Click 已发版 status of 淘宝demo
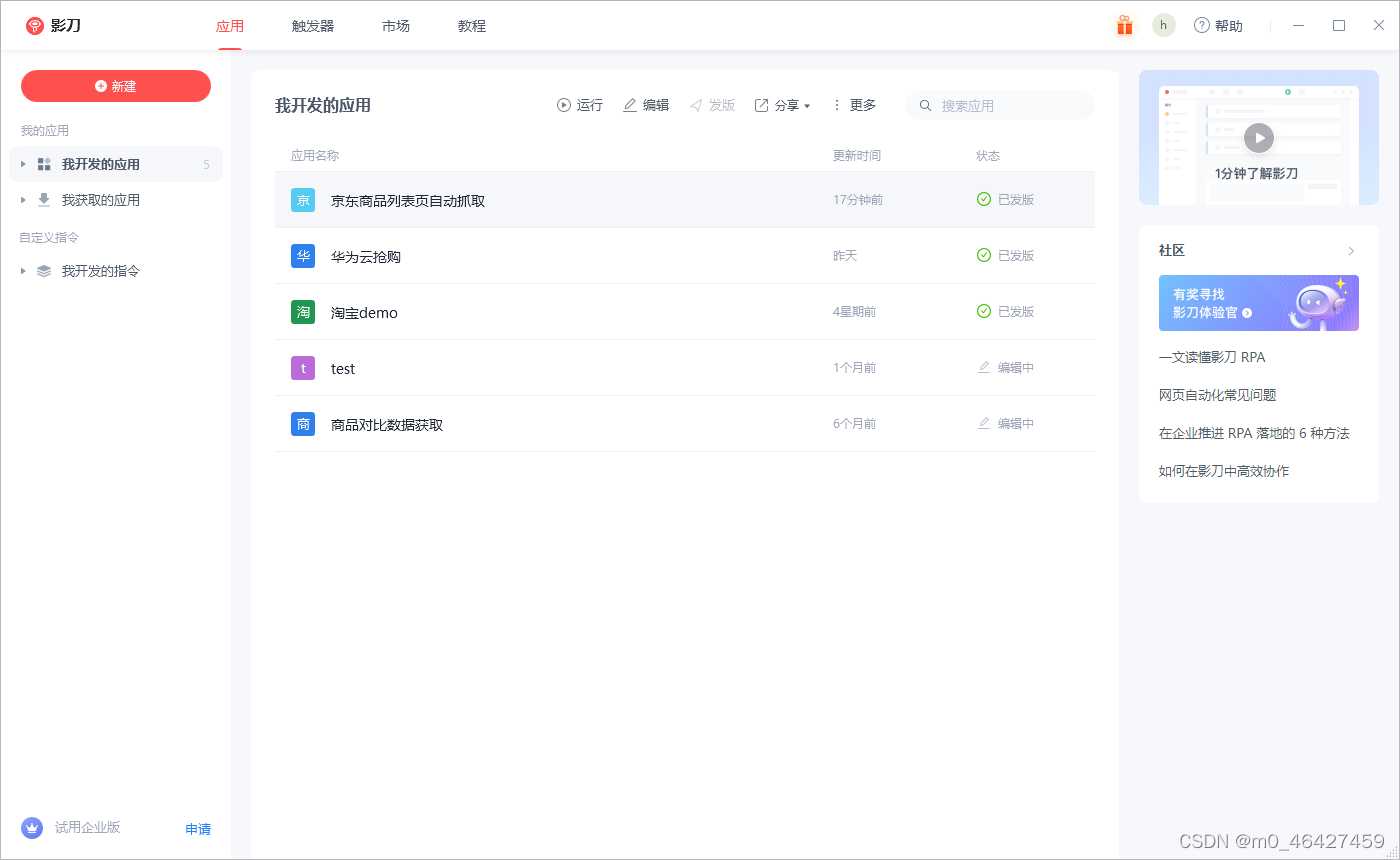The height and width of the screenshot is (860, 1400). coord(1005,312)
